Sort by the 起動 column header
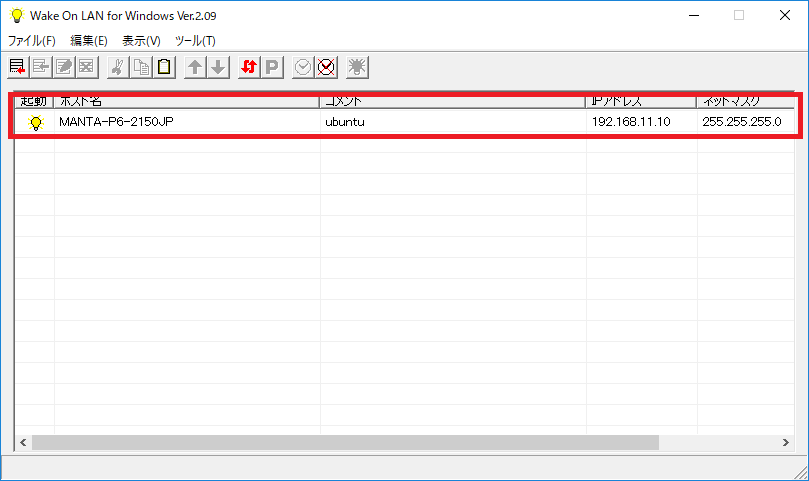Screen dimensions: 809x481 pos(34,101)
